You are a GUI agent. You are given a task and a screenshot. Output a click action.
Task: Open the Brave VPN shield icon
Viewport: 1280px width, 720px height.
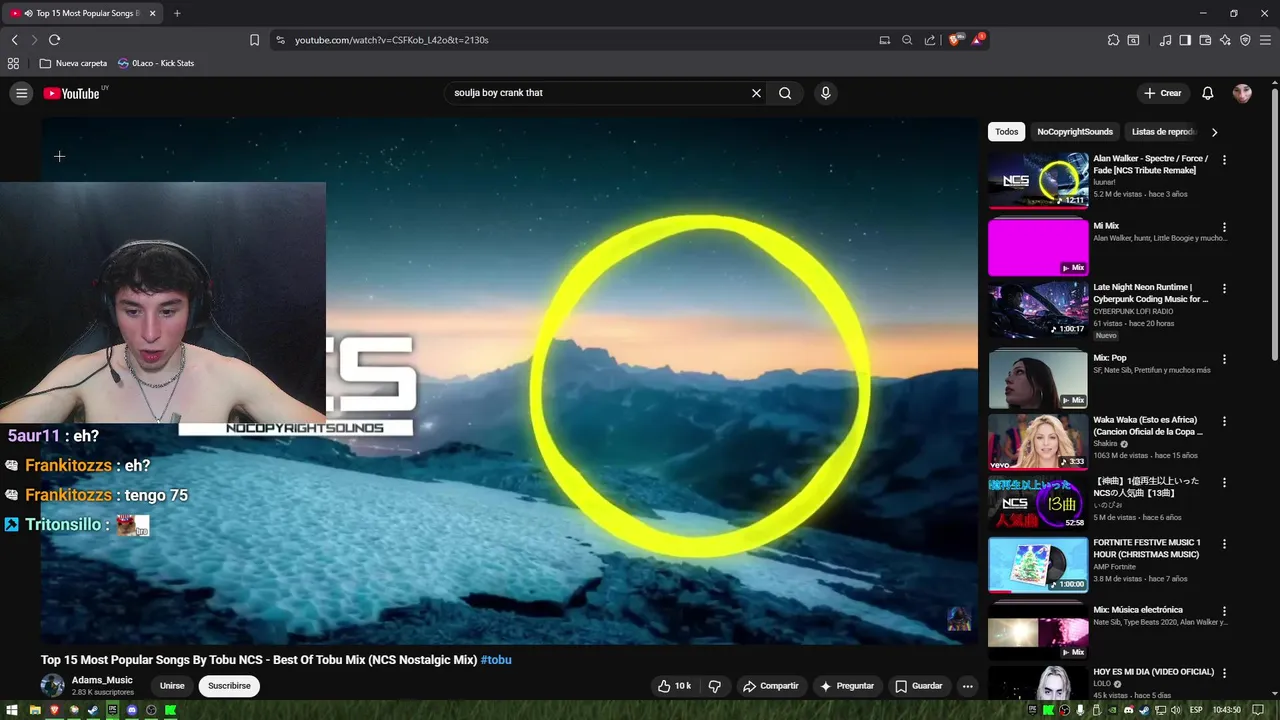(1245, 40)
